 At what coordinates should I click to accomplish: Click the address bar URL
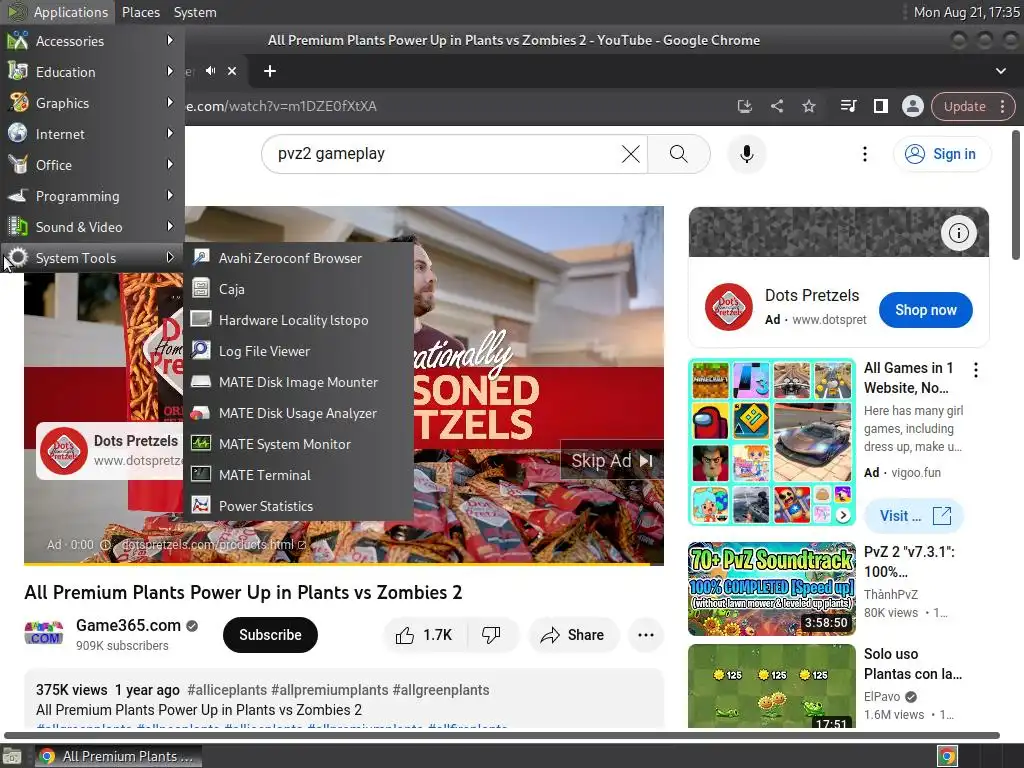[281, 106]
